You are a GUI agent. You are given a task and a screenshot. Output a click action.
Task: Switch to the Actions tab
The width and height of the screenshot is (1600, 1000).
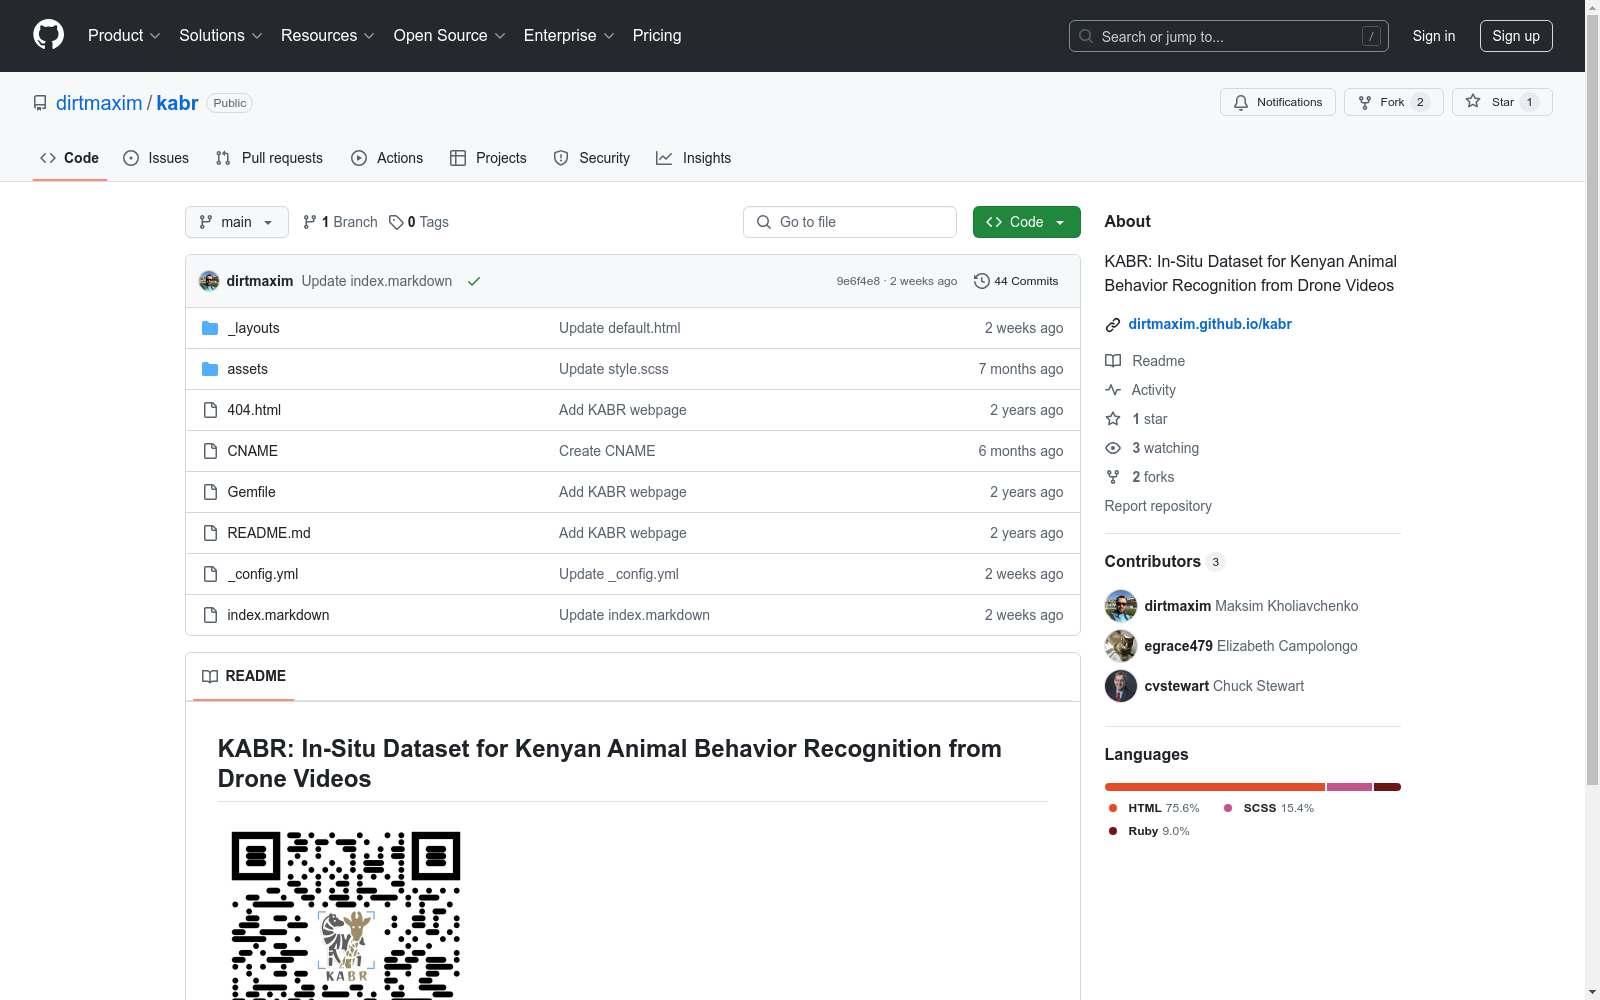[387, 158]
